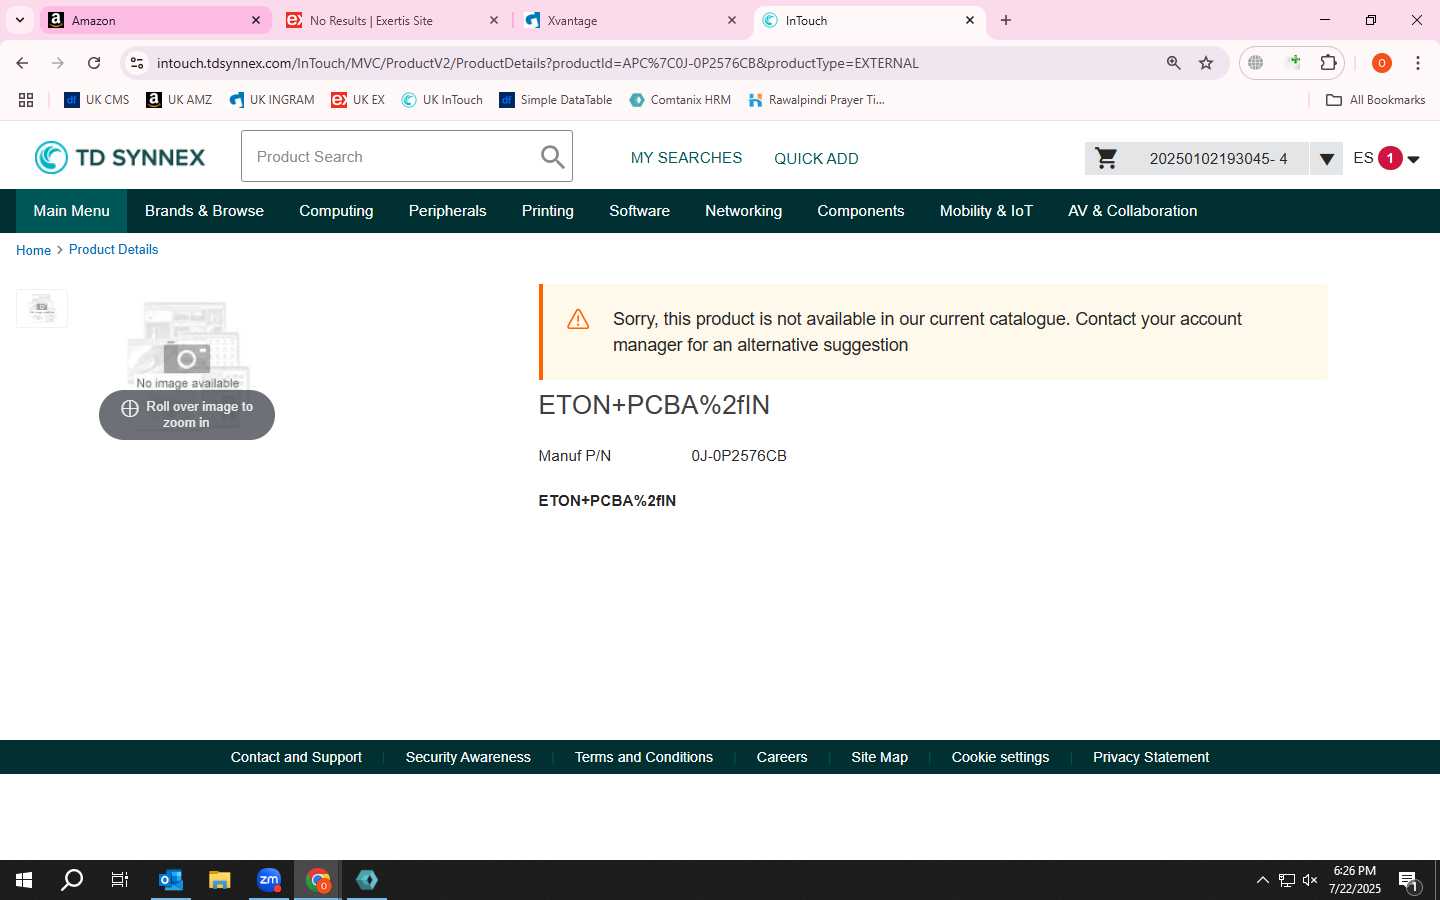Click the product search magnifier icon
Screen dimensions: 1440x900
(552, 156)
